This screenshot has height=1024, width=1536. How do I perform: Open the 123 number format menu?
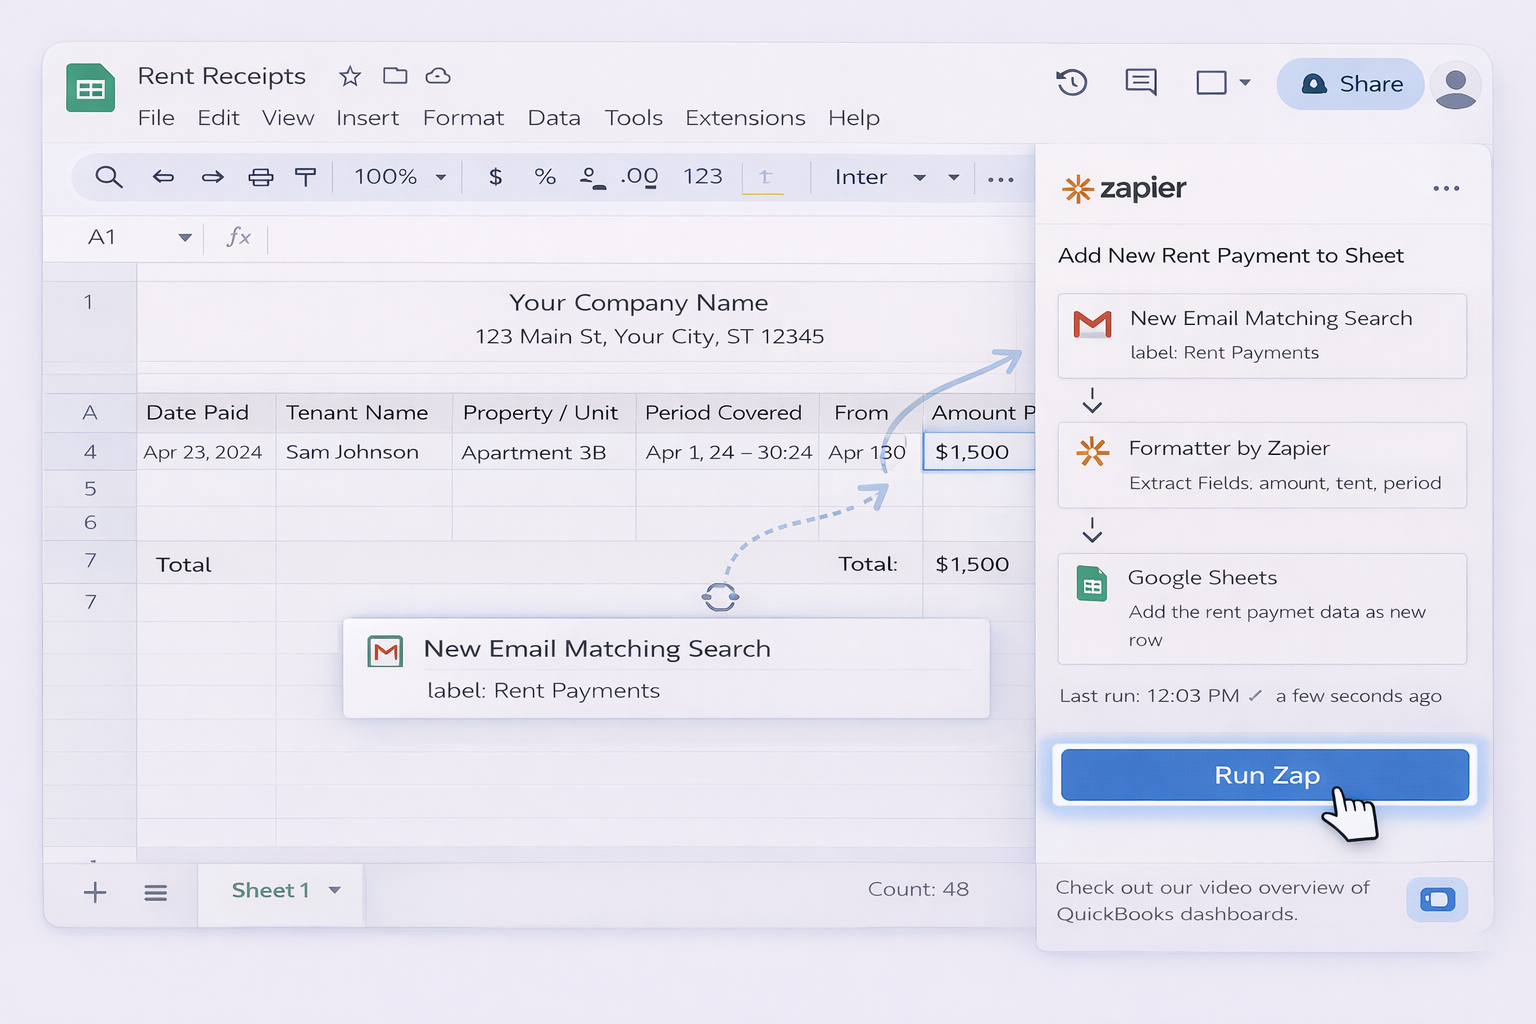click(702, 177)
